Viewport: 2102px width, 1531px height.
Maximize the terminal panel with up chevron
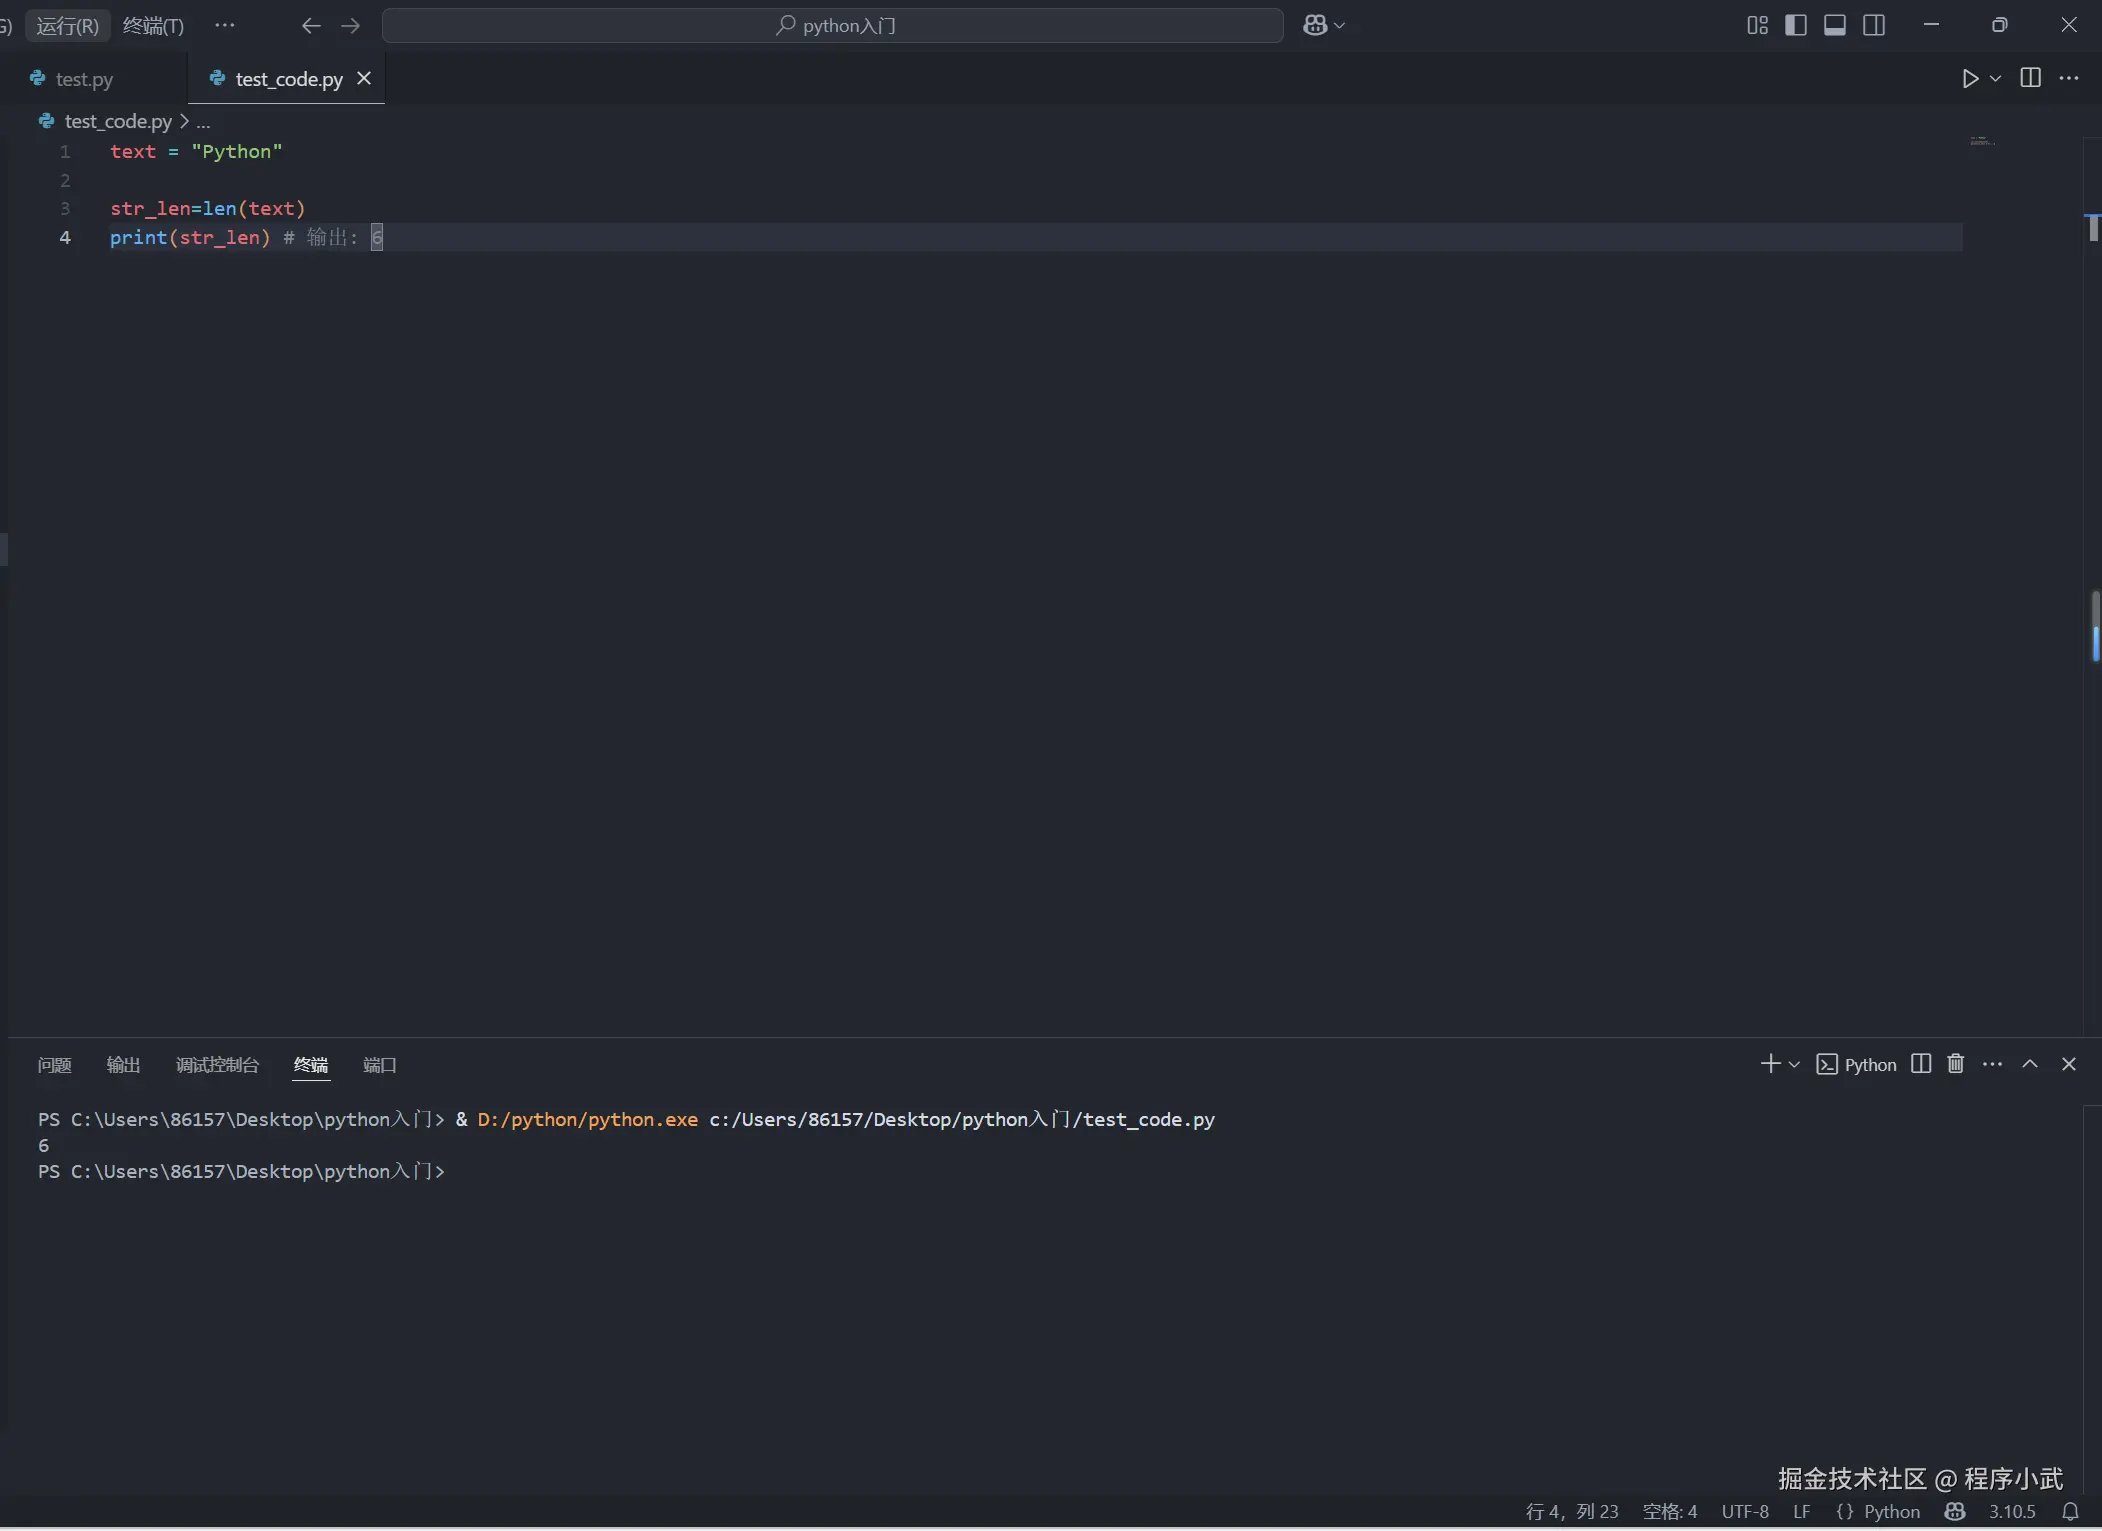point(2030,1064)
